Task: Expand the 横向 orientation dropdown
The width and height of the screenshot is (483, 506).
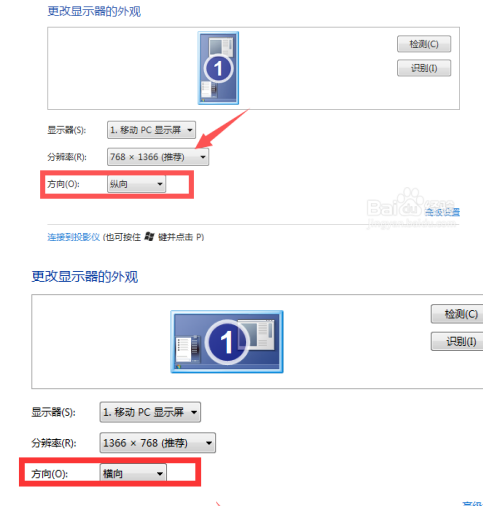Action: pos(133,473)
